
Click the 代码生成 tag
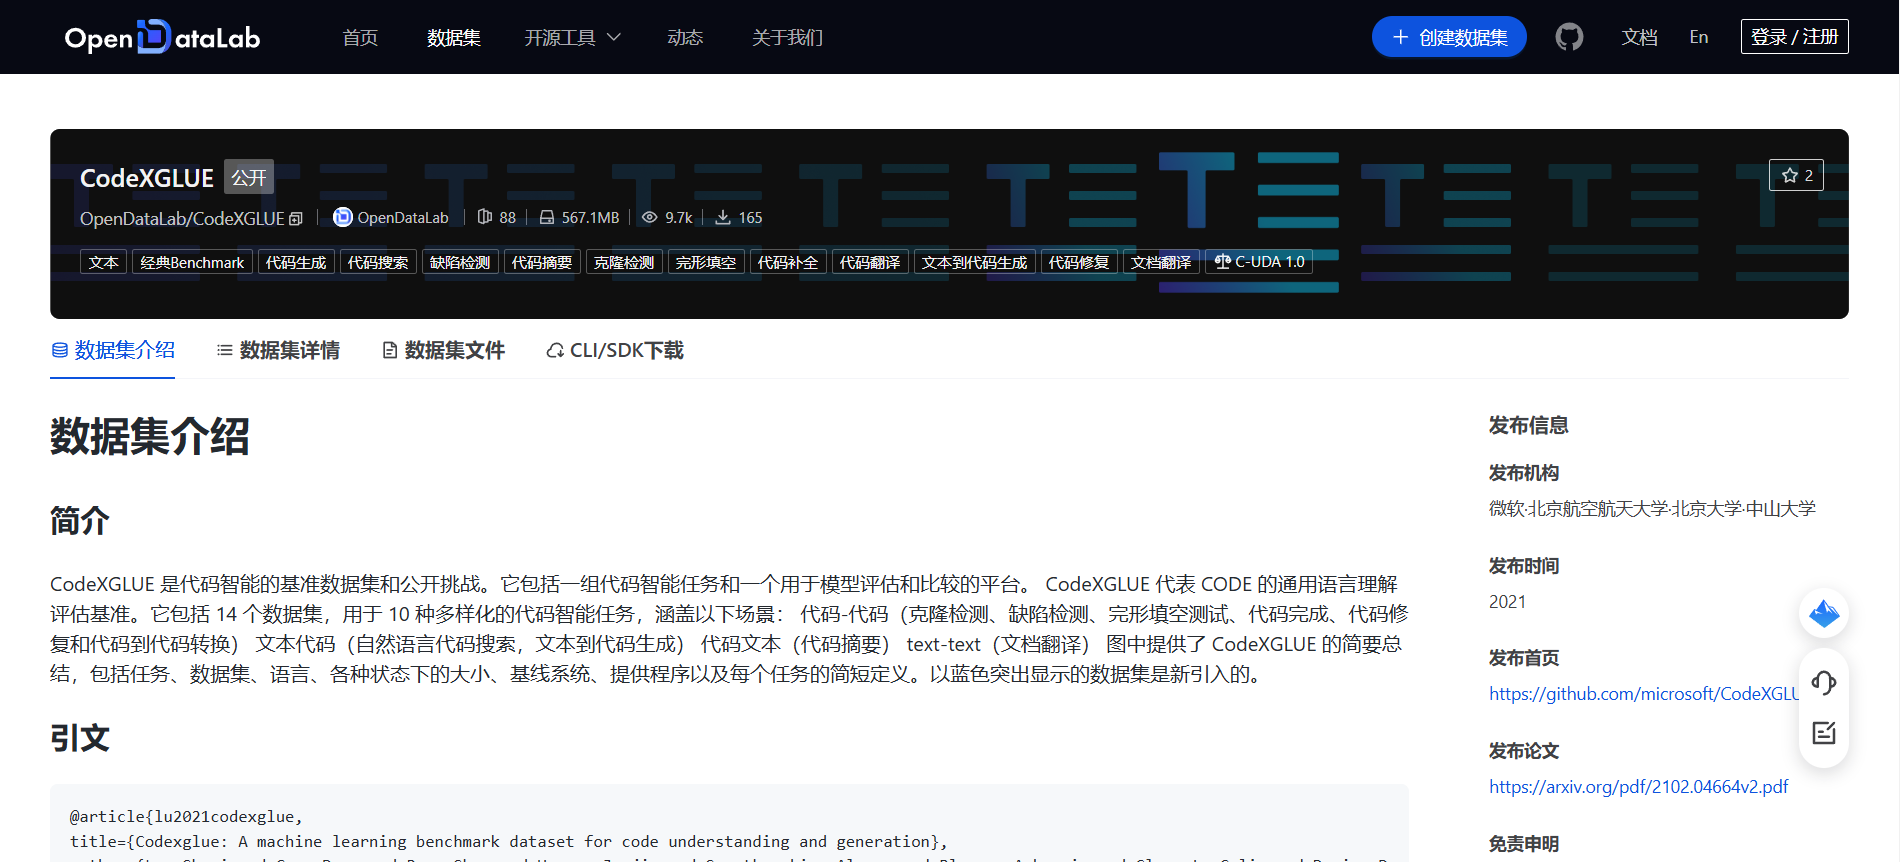(x=296, y=262)
